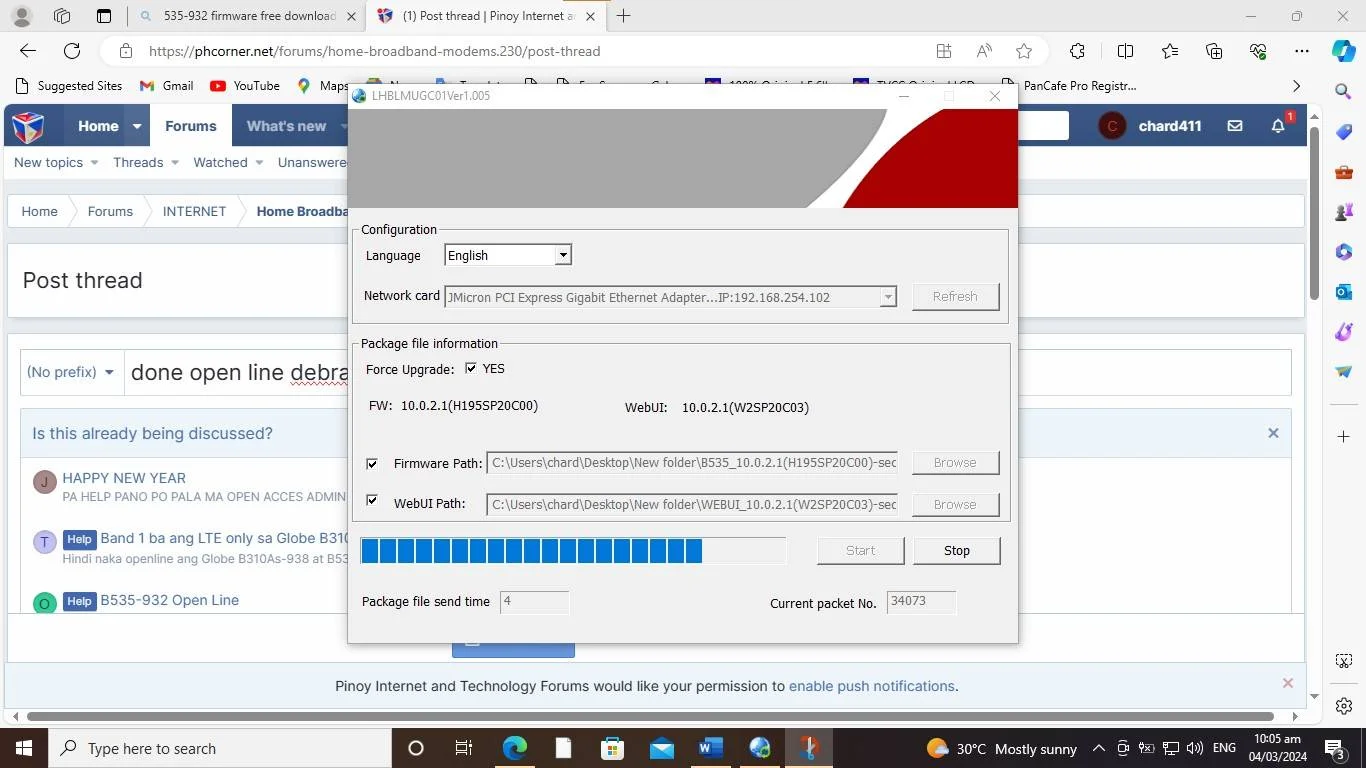Click the Package file send time field
The image size is (1366, 768).
[534, 602]
